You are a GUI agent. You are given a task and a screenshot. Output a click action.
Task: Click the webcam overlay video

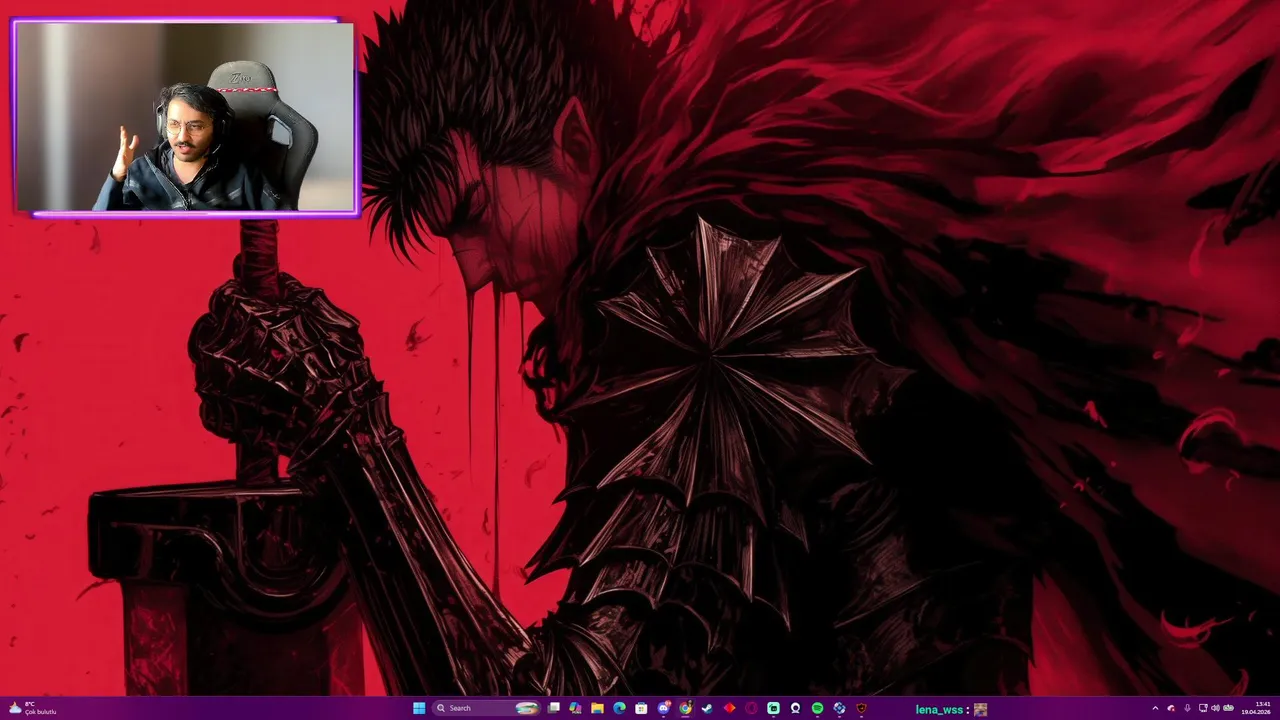pos(185,116)
